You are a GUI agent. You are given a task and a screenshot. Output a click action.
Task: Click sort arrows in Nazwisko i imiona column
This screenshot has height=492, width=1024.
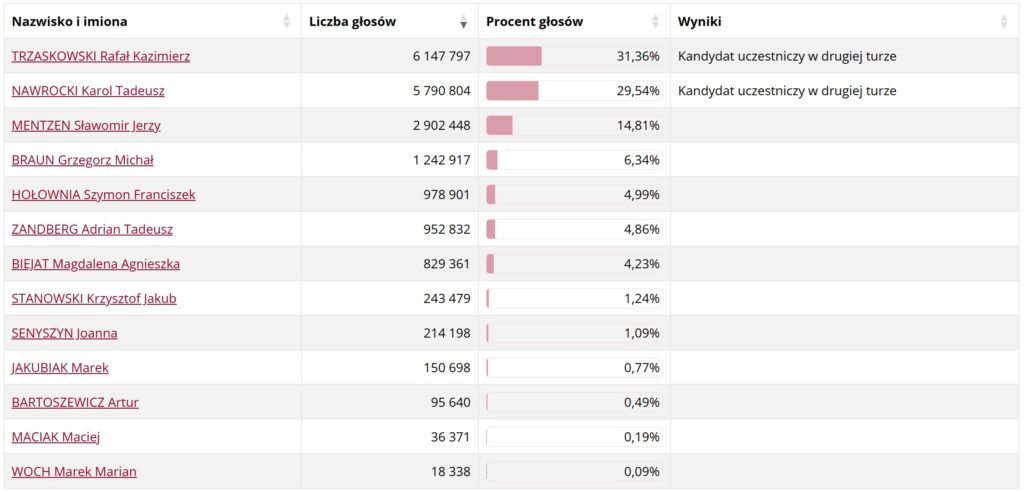tap(286, 22)
